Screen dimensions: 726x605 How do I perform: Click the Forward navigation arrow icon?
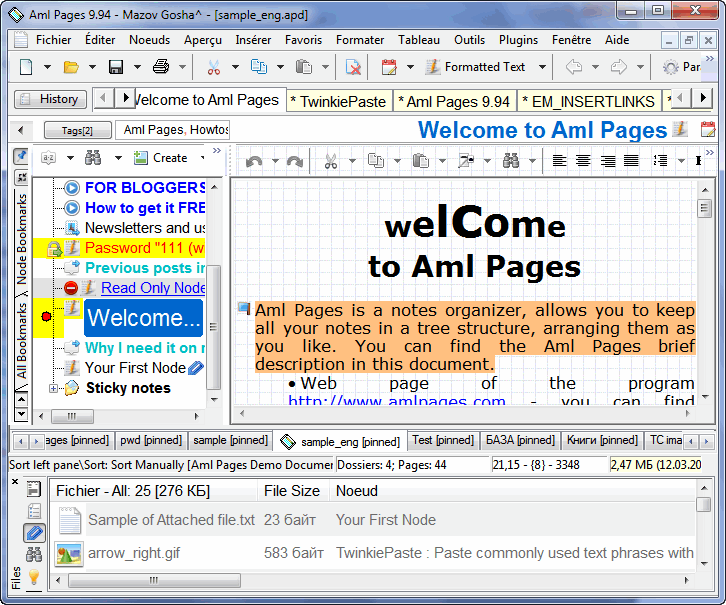[x=619, y=67]
